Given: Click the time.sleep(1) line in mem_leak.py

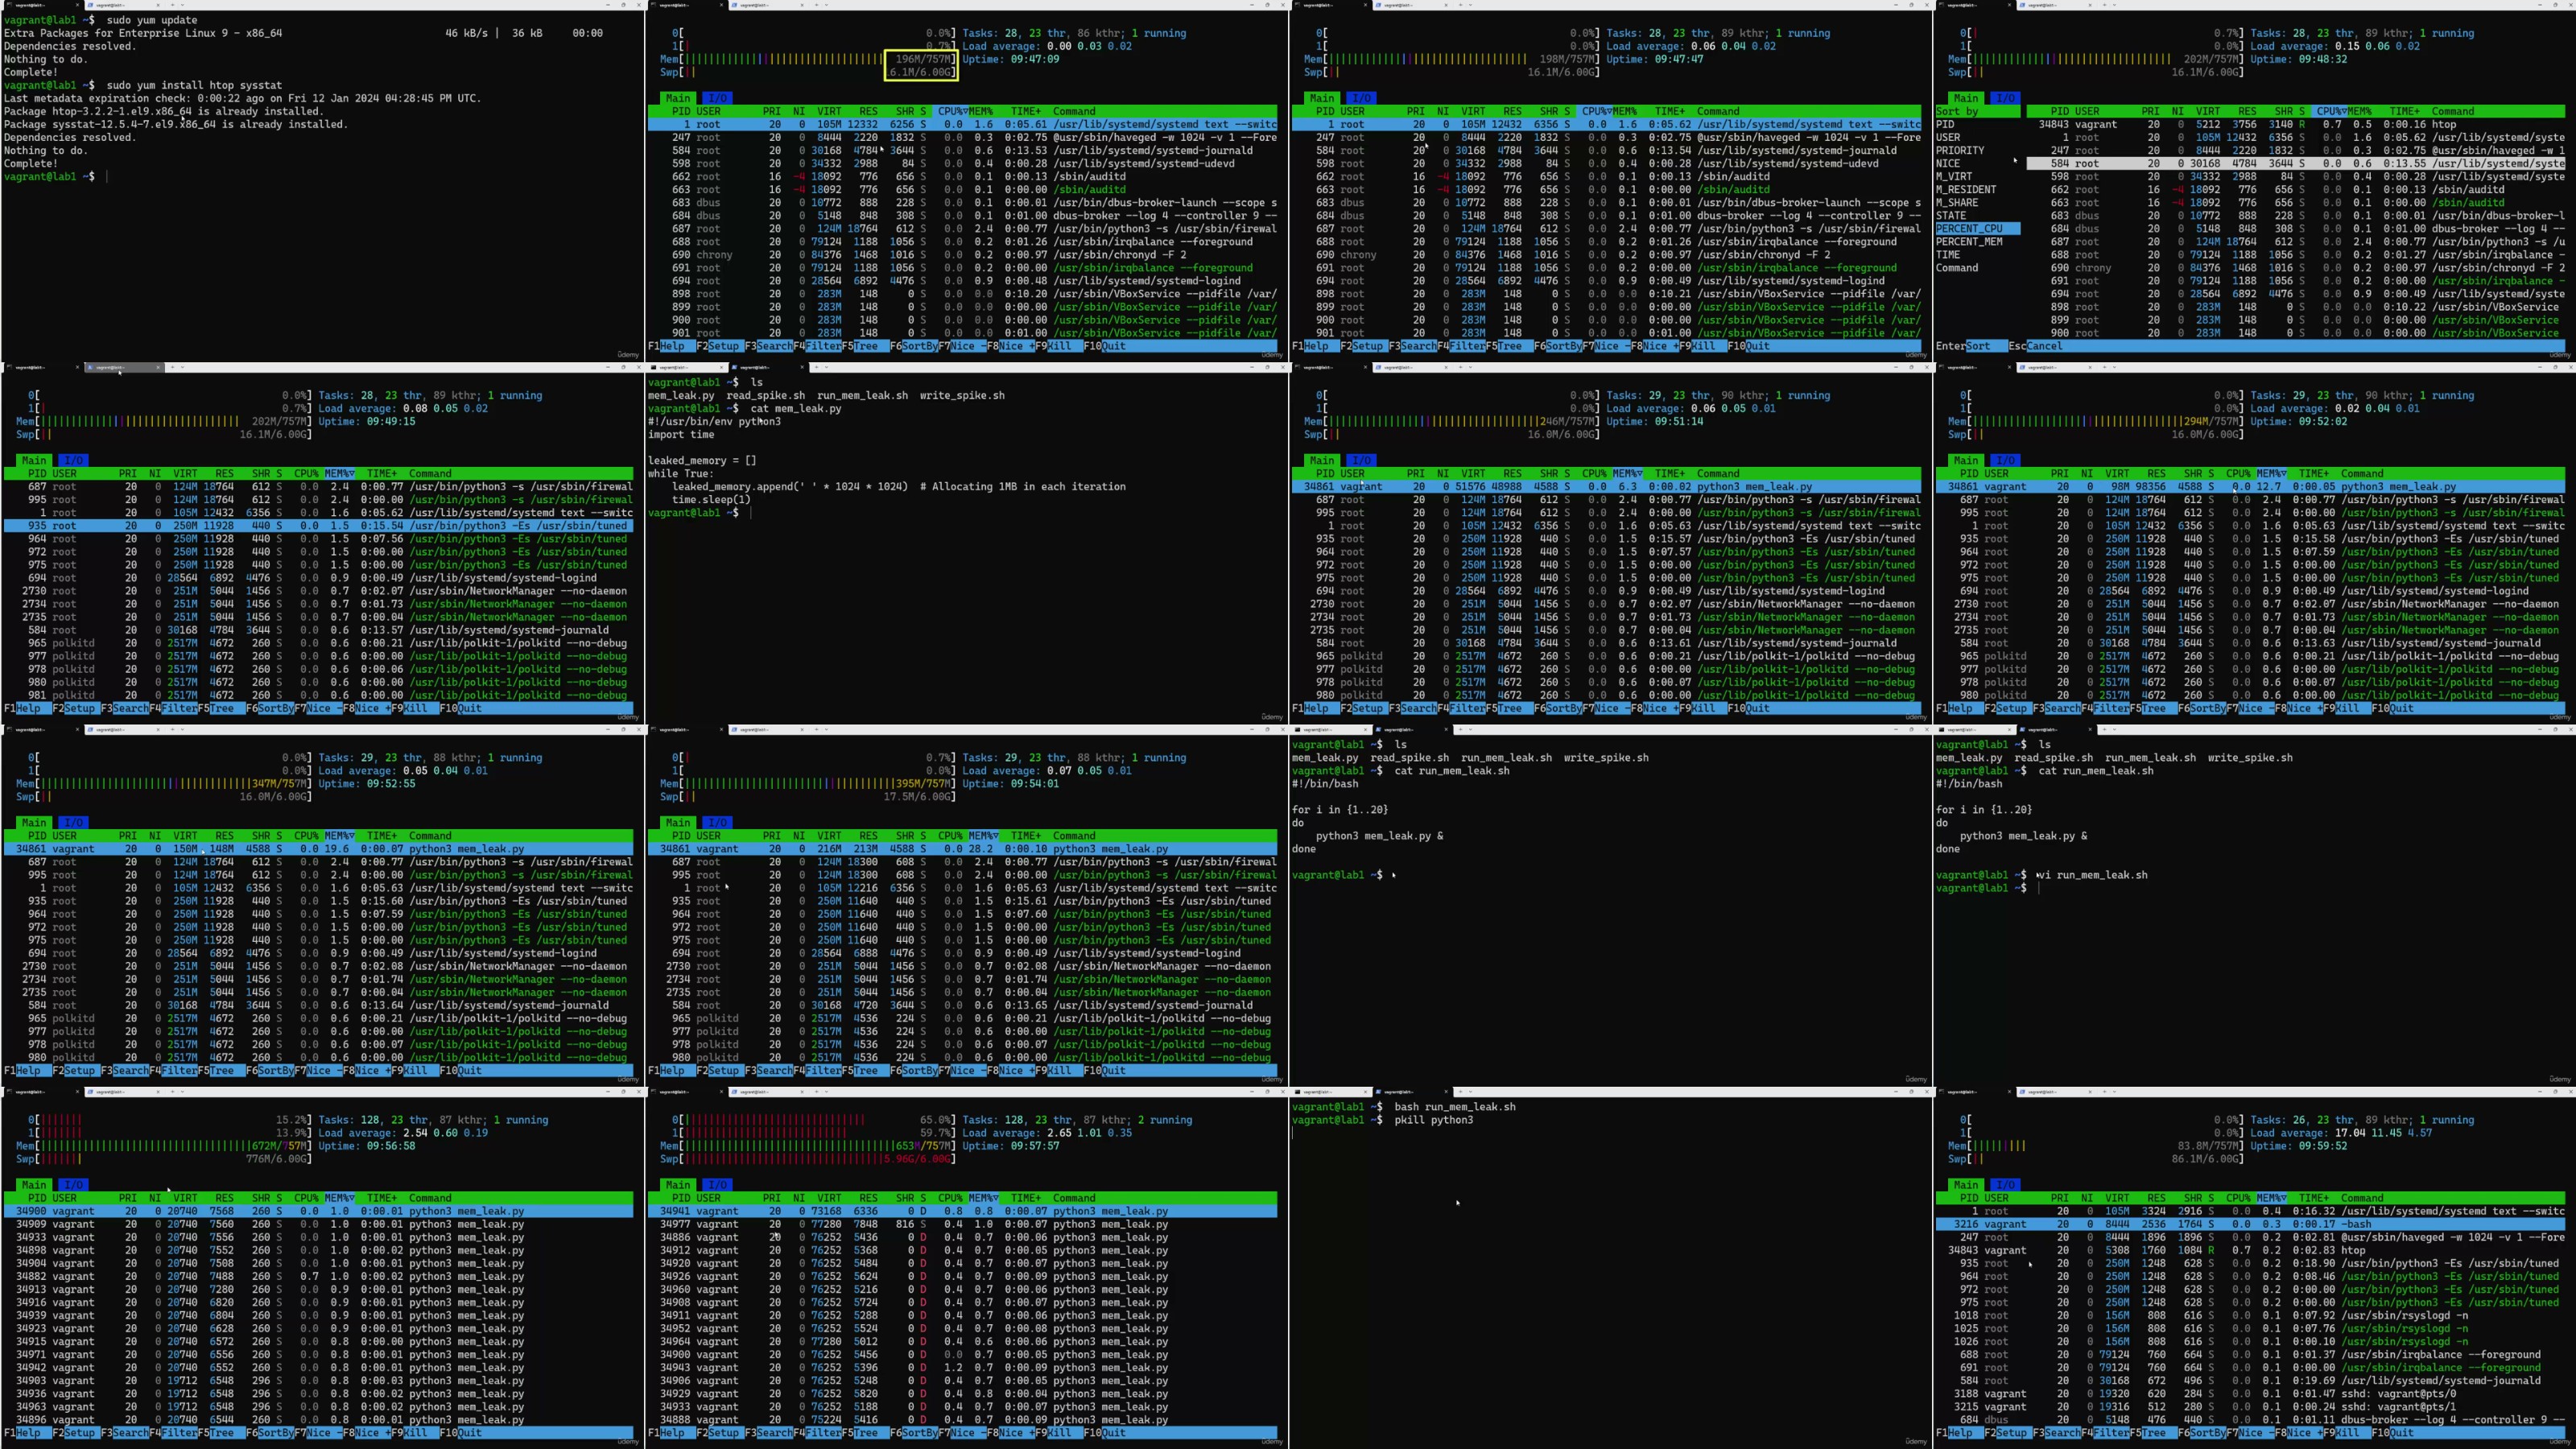Looking at the screenshot, I should (x=710, y=500).
